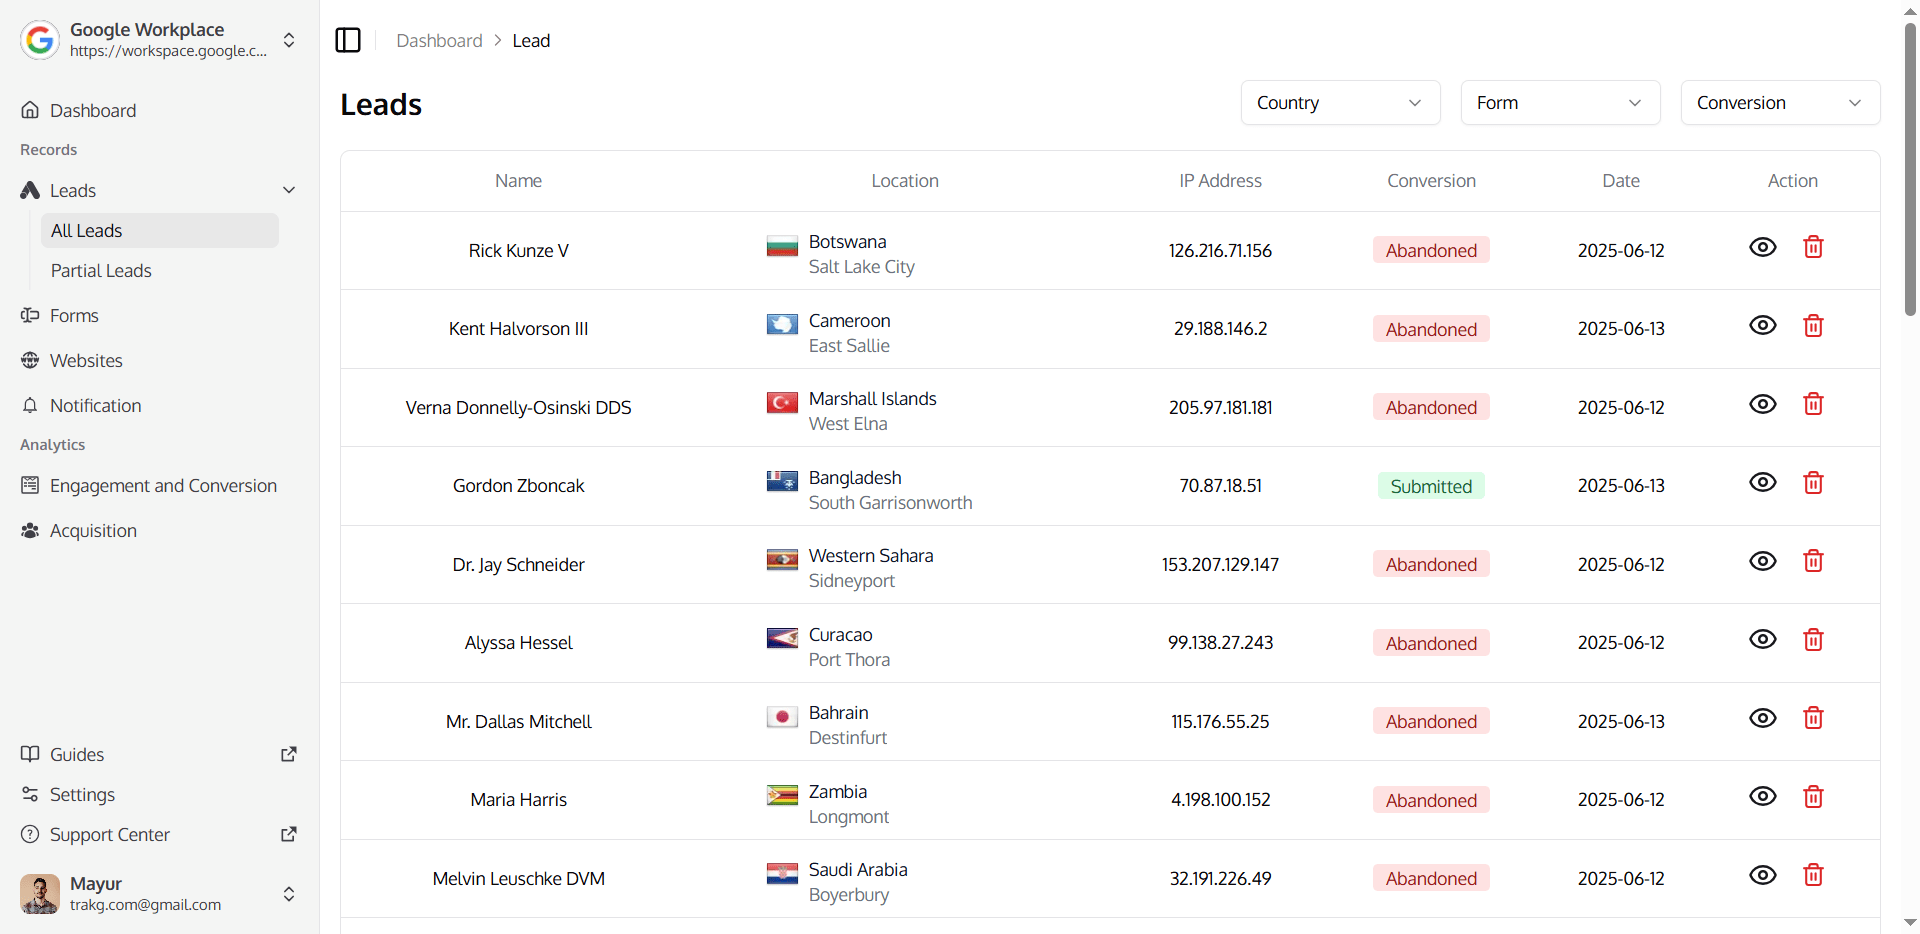Screen dimensions: 1920x934
Task: Open the Support Center link
Action: pyautogui.click(x=110, y=835)
